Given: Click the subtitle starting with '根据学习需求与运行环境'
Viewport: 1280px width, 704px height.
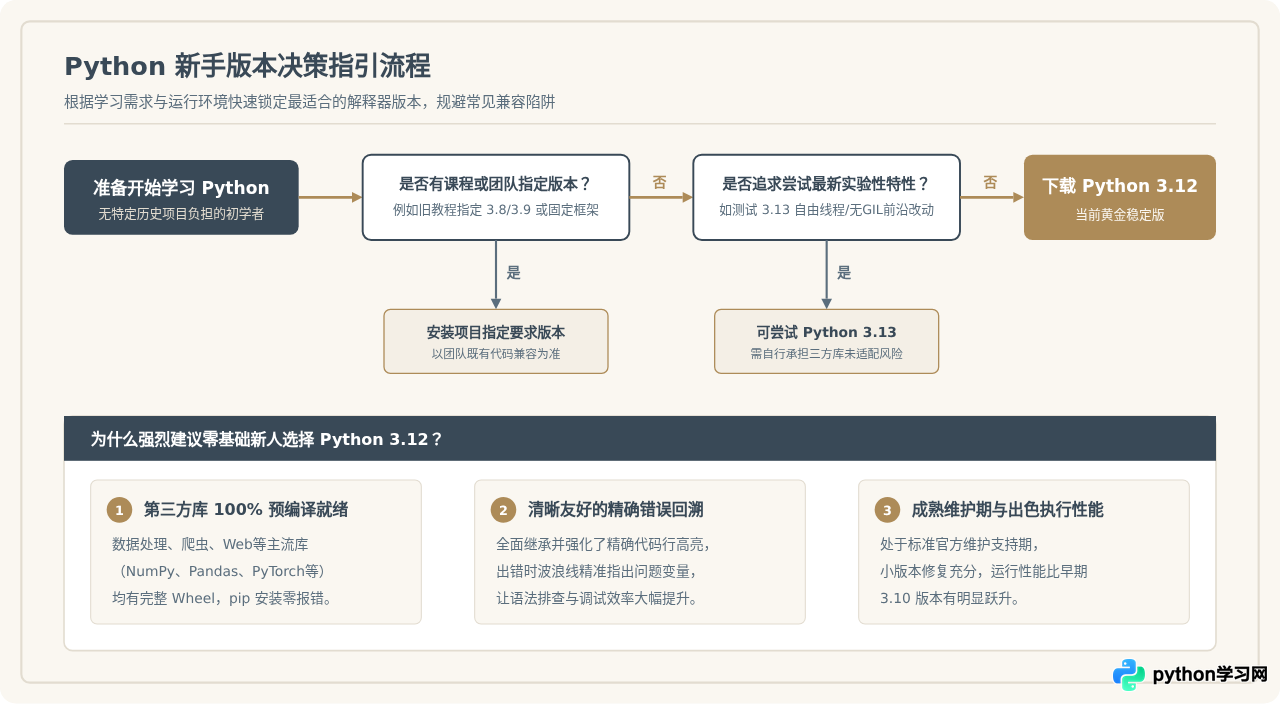Looking at the screenshot, I should 310,102.
